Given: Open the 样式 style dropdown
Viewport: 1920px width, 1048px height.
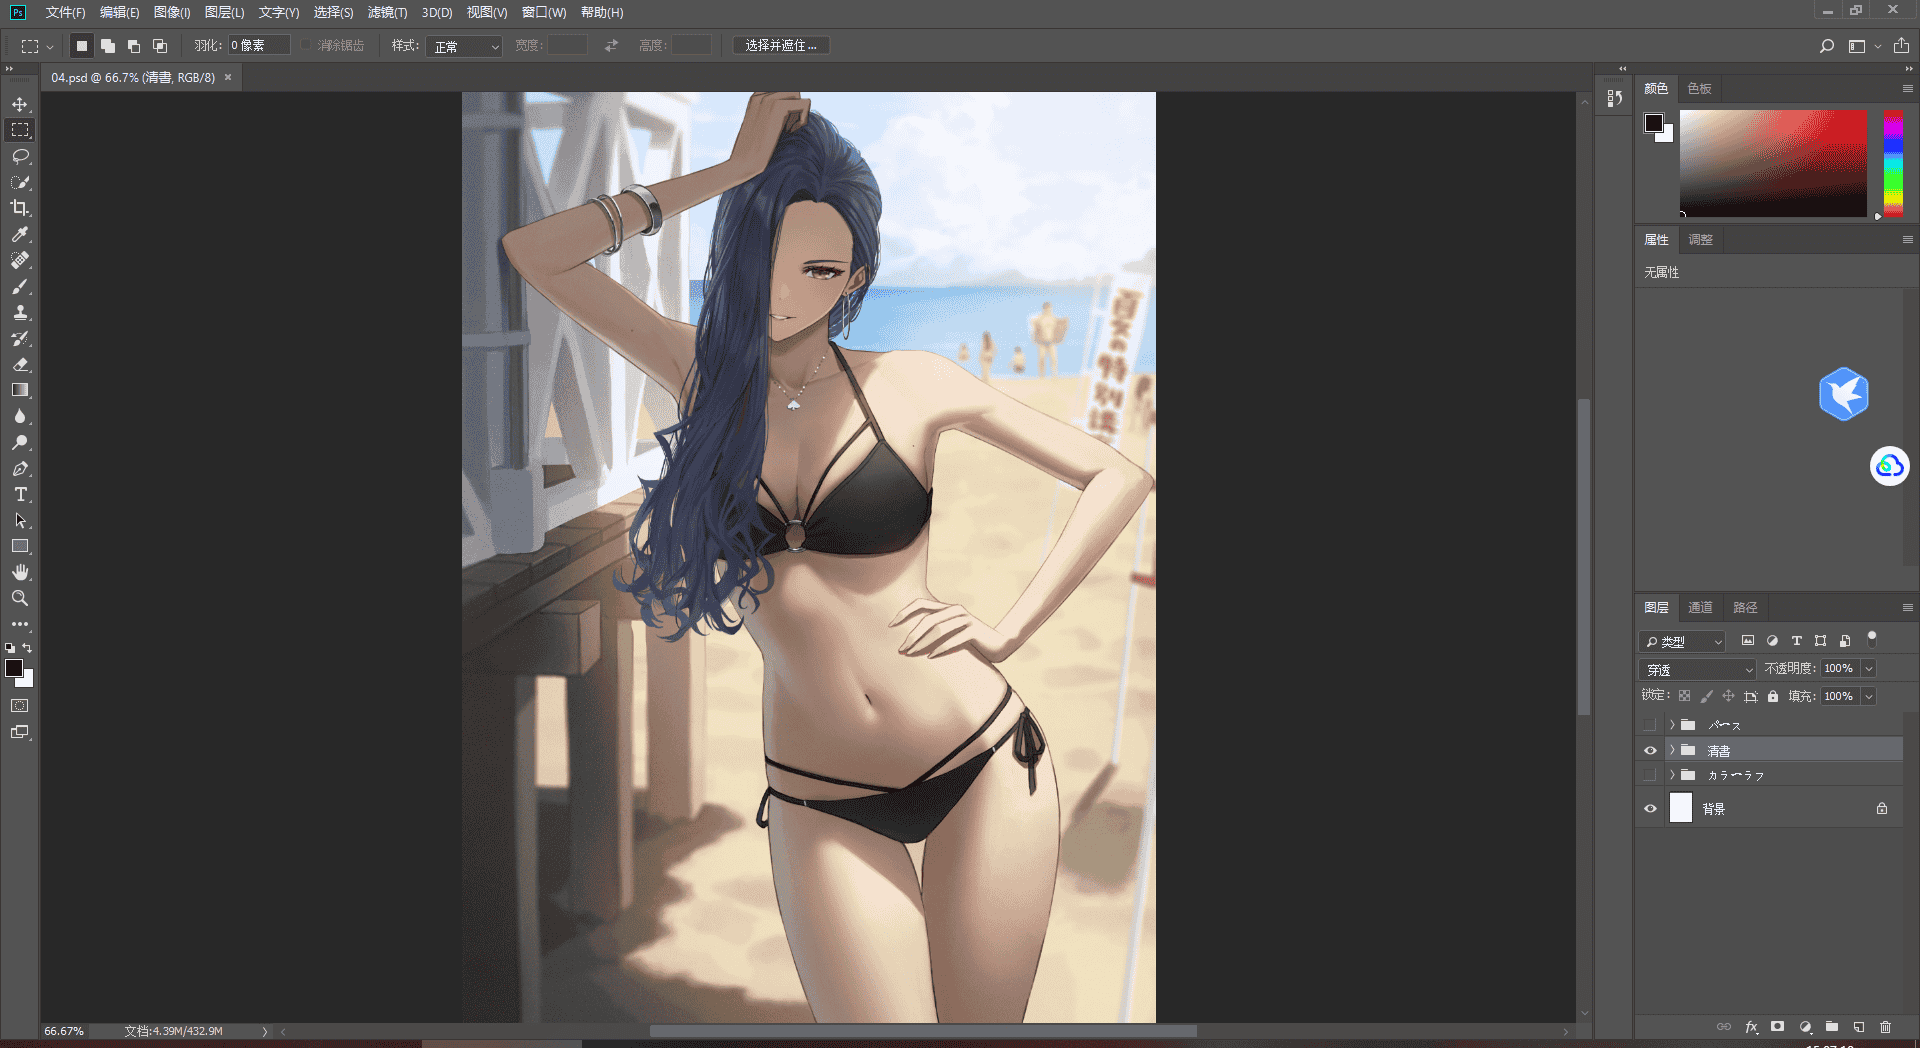Looking at the screenshot, I should point(464,46).
